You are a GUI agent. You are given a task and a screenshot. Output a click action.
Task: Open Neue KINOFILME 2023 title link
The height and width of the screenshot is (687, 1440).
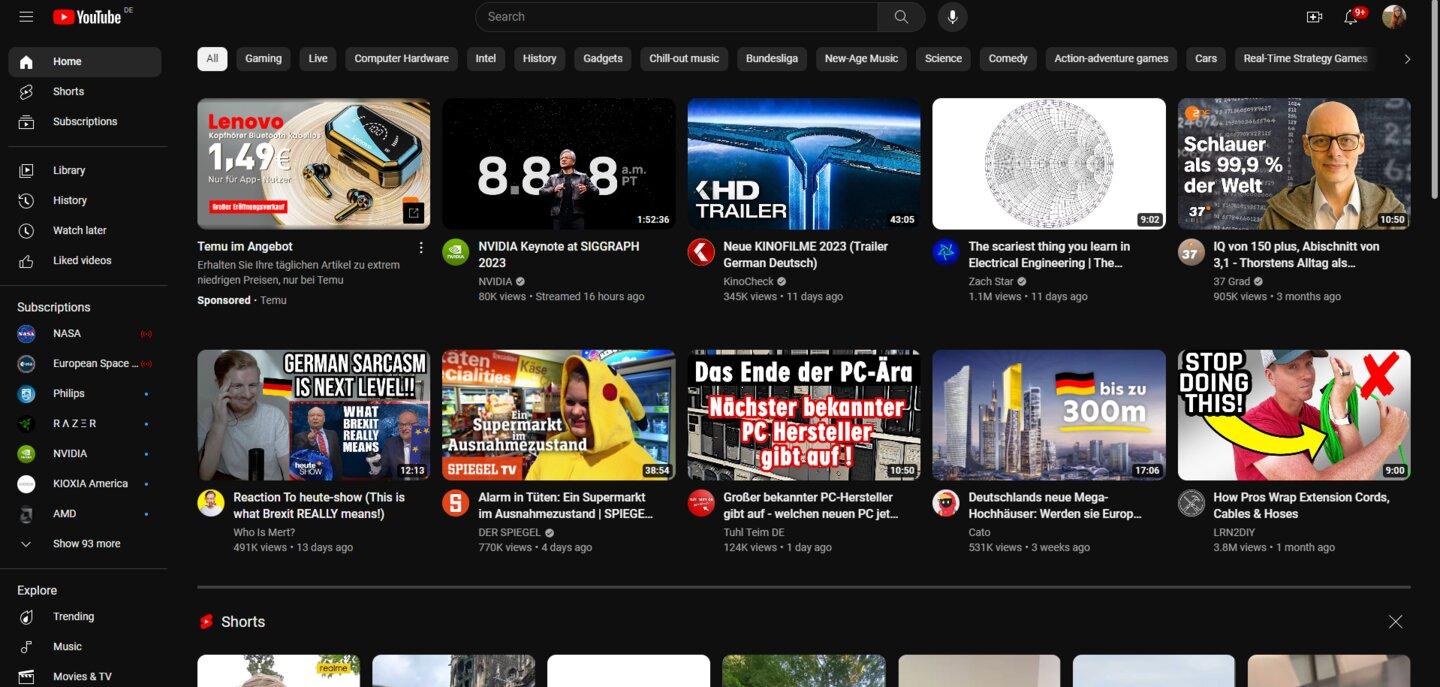(805, 255)
